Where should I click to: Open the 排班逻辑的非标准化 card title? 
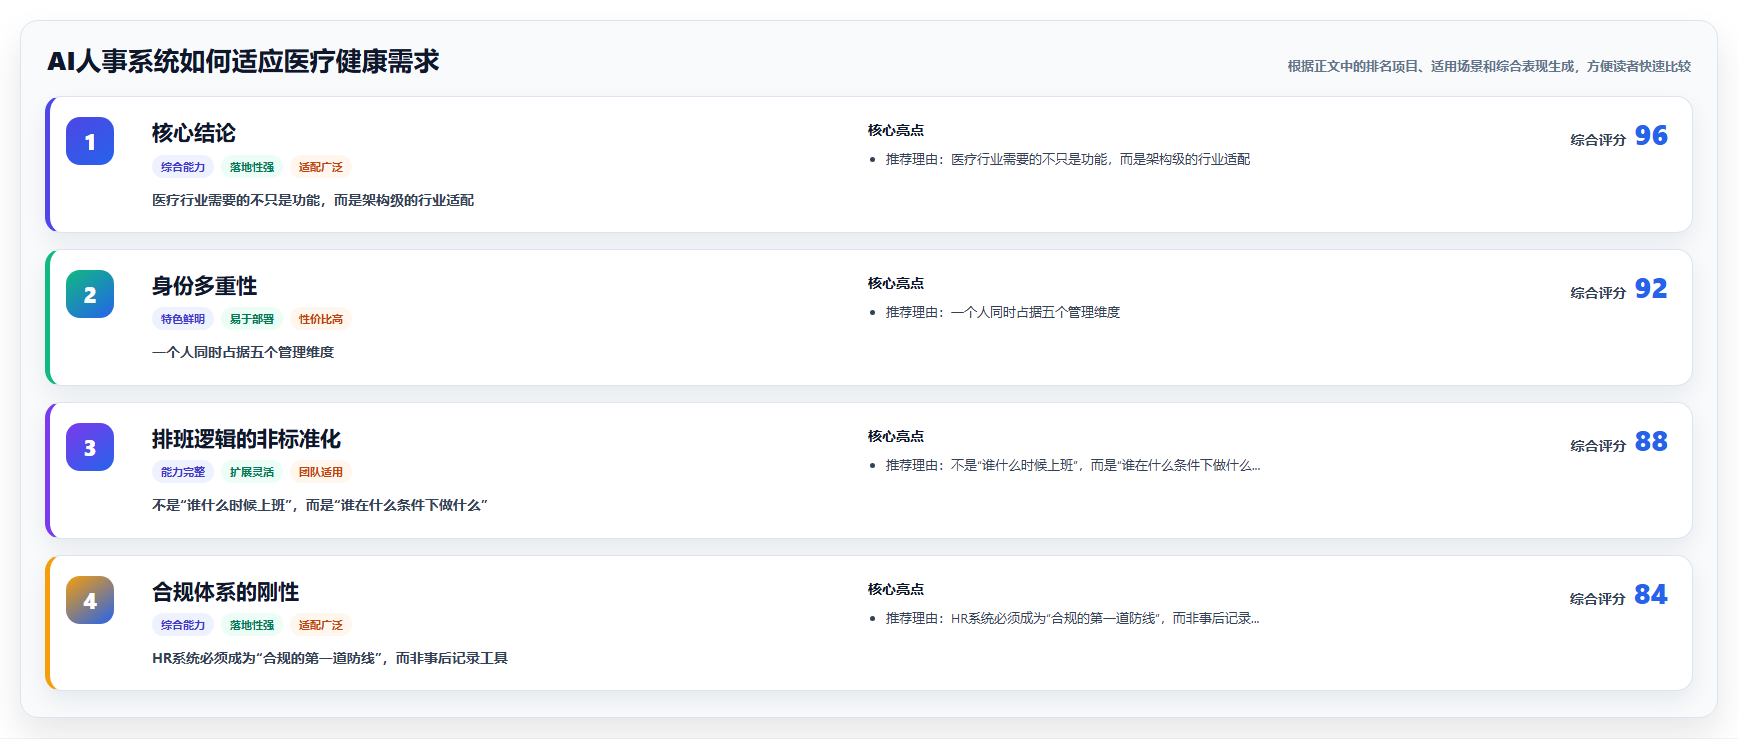point(246,439)
